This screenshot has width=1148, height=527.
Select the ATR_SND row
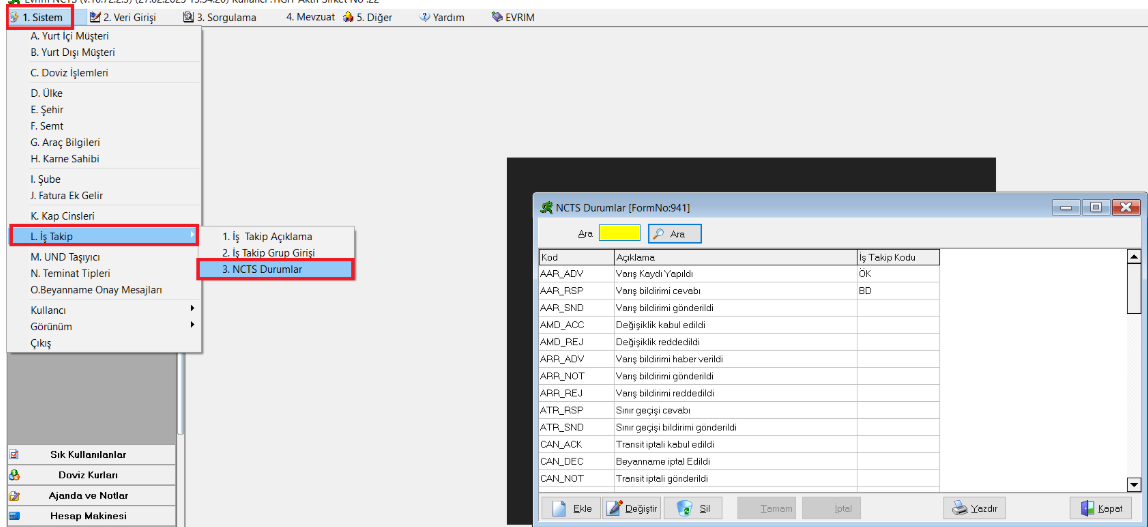click(x=739, y=427)
